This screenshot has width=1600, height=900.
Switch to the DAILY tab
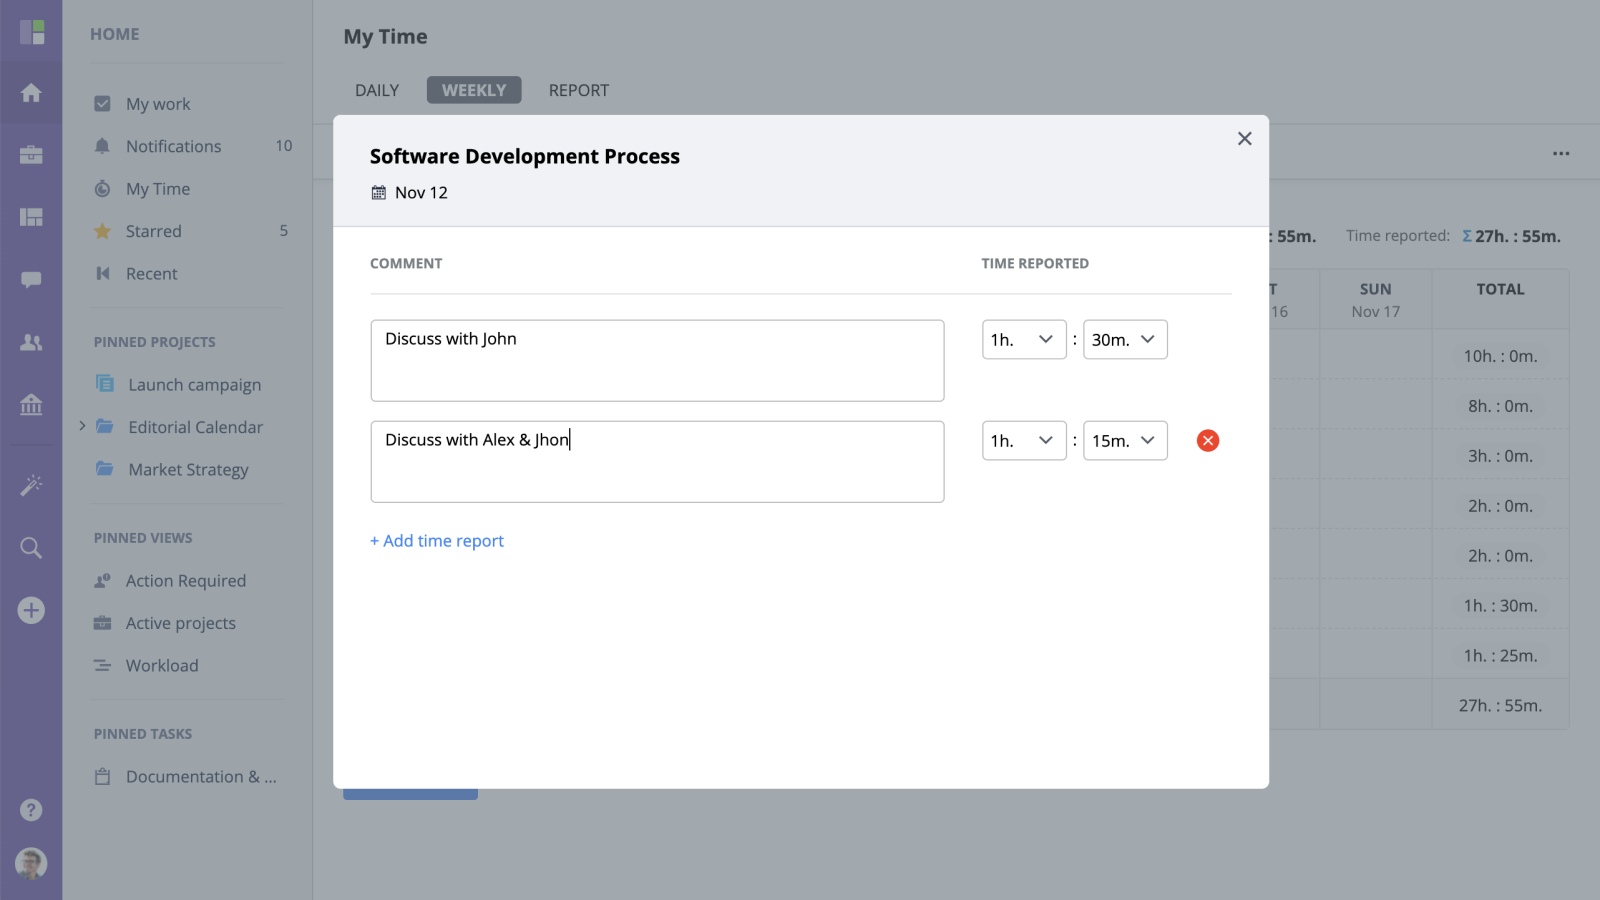[377, 90]
